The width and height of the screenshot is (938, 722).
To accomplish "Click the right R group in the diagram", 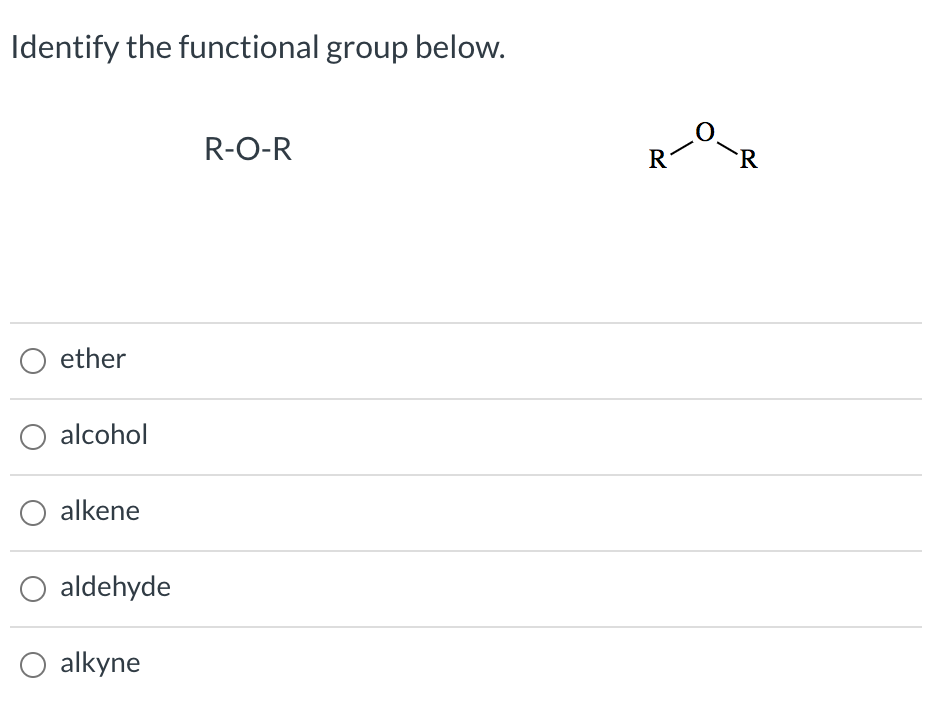I will [748, 160].
